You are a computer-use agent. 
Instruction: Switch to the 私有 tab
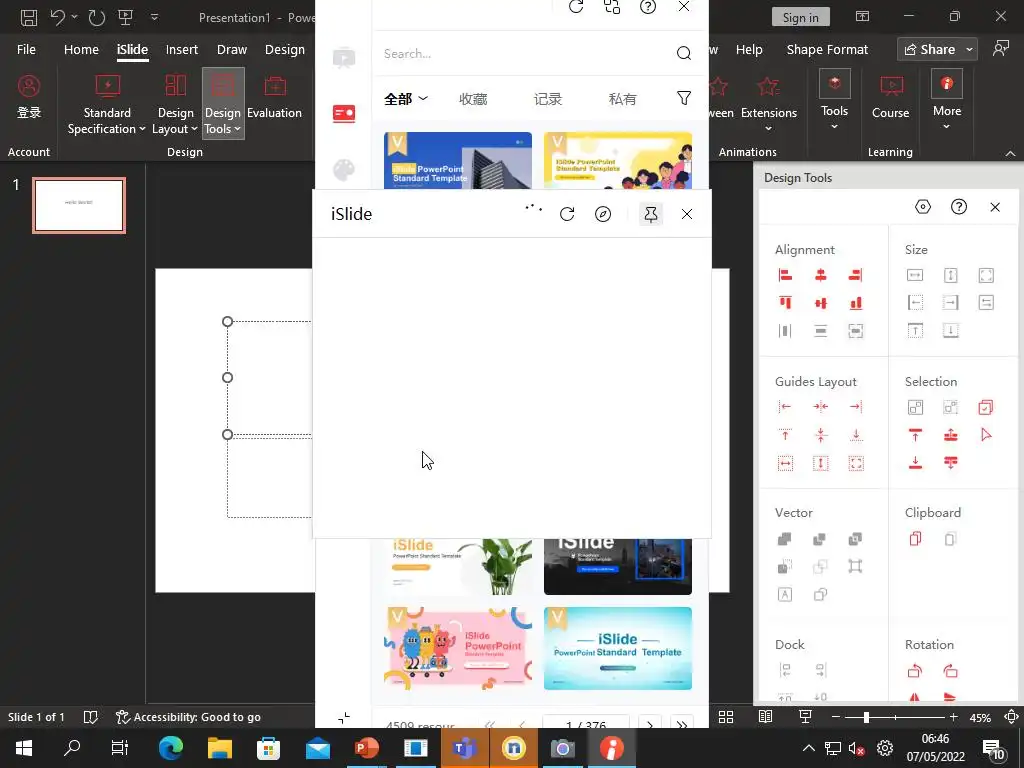point(622,99)
